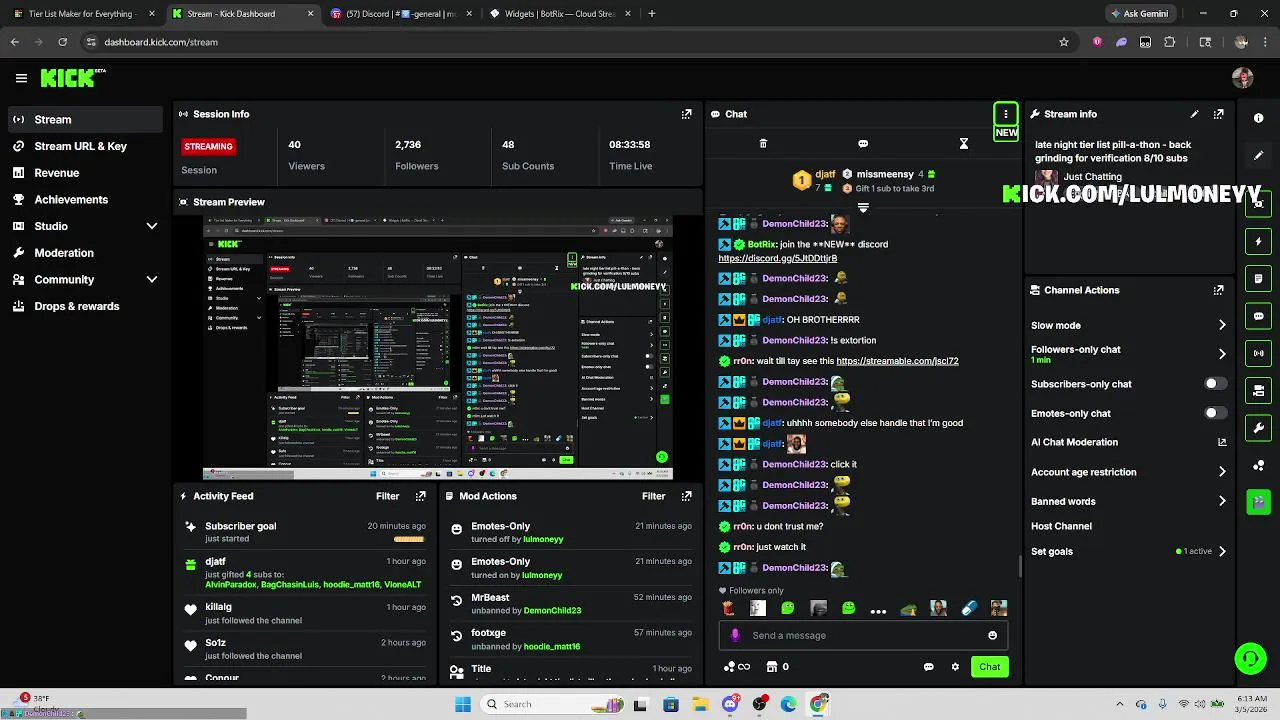The height and width of the screenshot is (720, 1280).
Task: Toggle Emotes-only chat switch
Action: (1214, 413)
